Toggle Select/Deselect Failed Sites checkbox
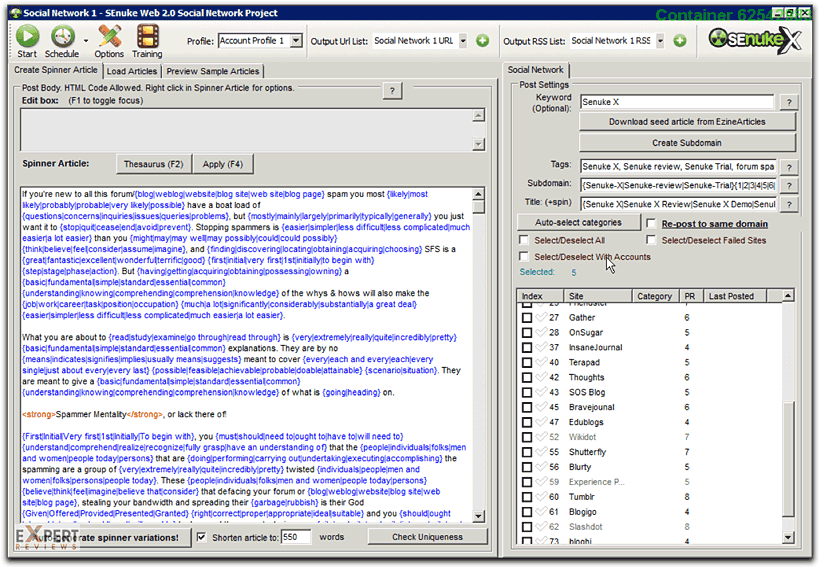The height and width of the screenshot is (568, 820). click(x=651, y=240)
